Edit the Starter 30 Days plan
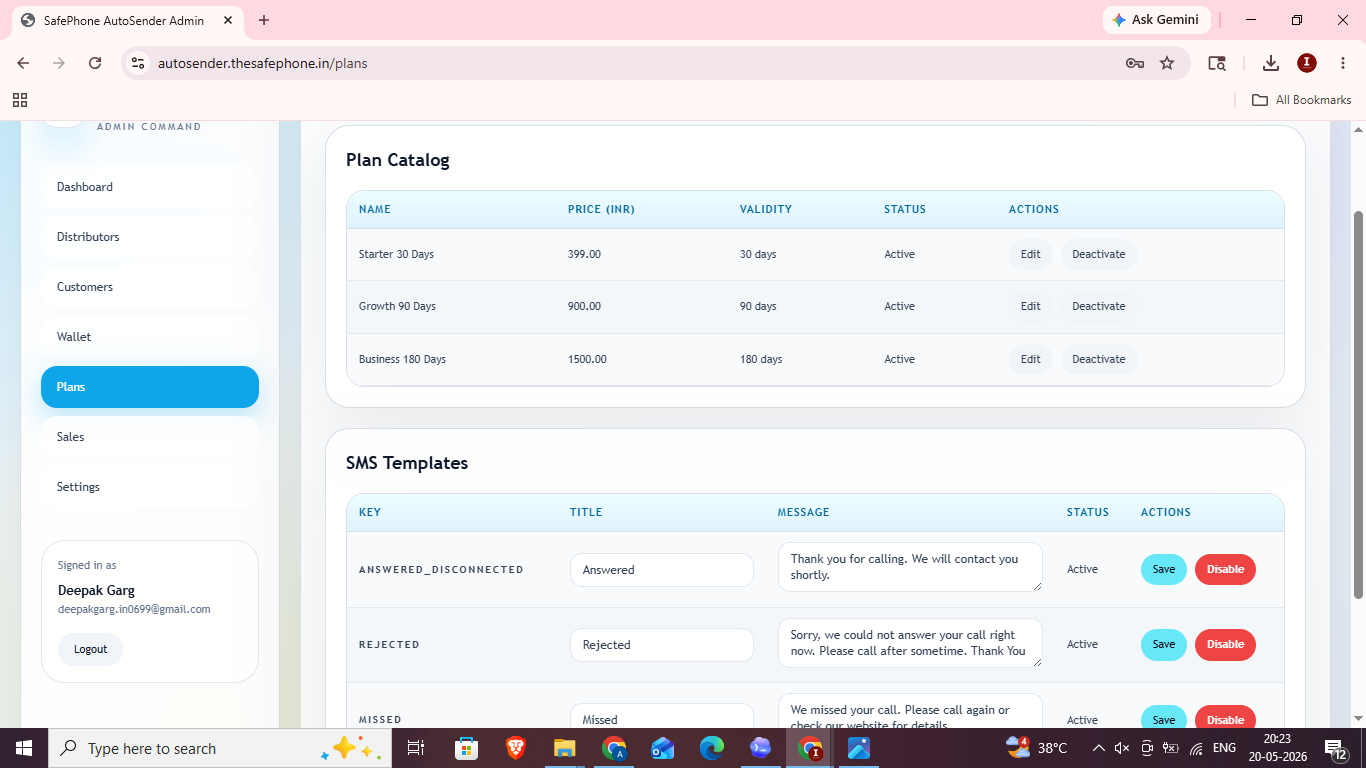Image resolution: width=1366 pixels, height=768 pixels. tap(1031, 254)
